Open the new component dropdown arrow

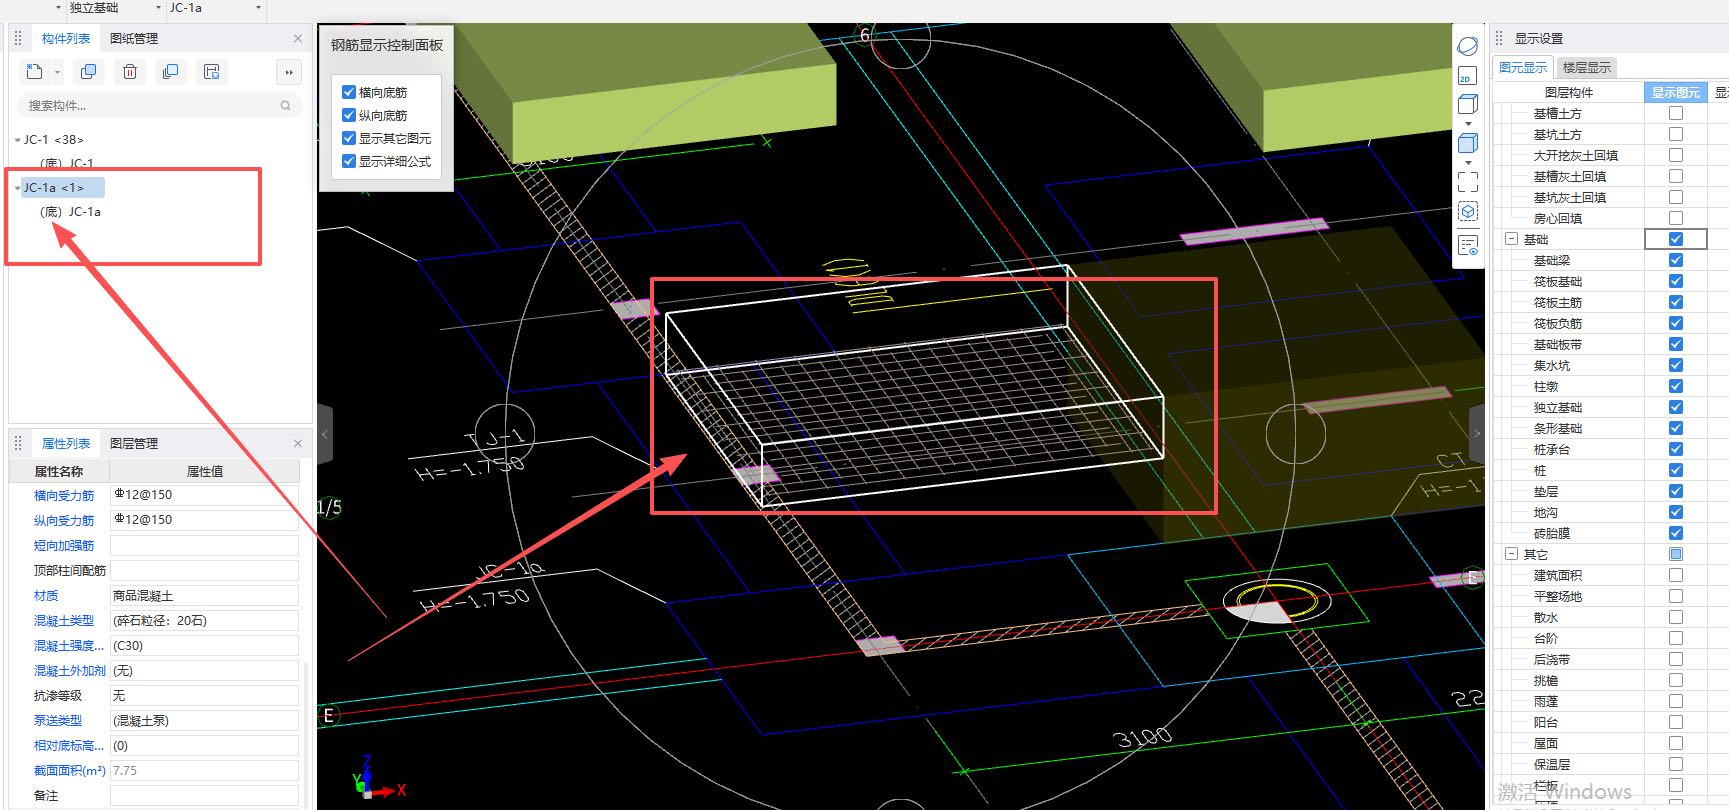(57, 72)
